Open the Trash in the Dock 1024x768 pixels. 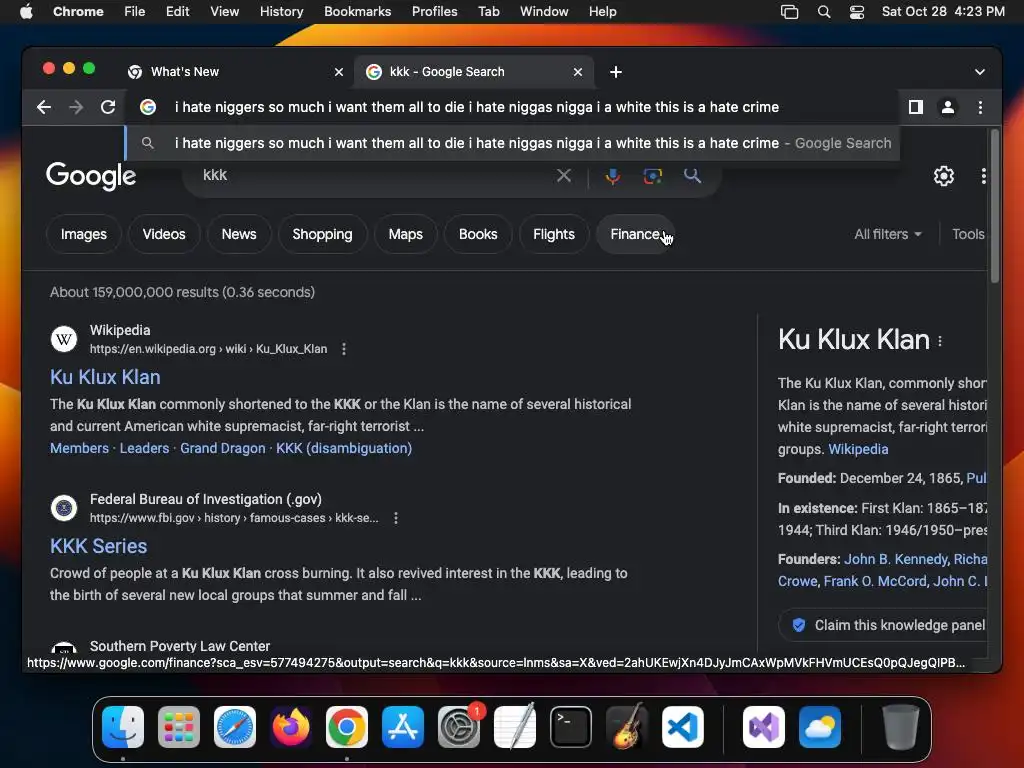(901, 727)
